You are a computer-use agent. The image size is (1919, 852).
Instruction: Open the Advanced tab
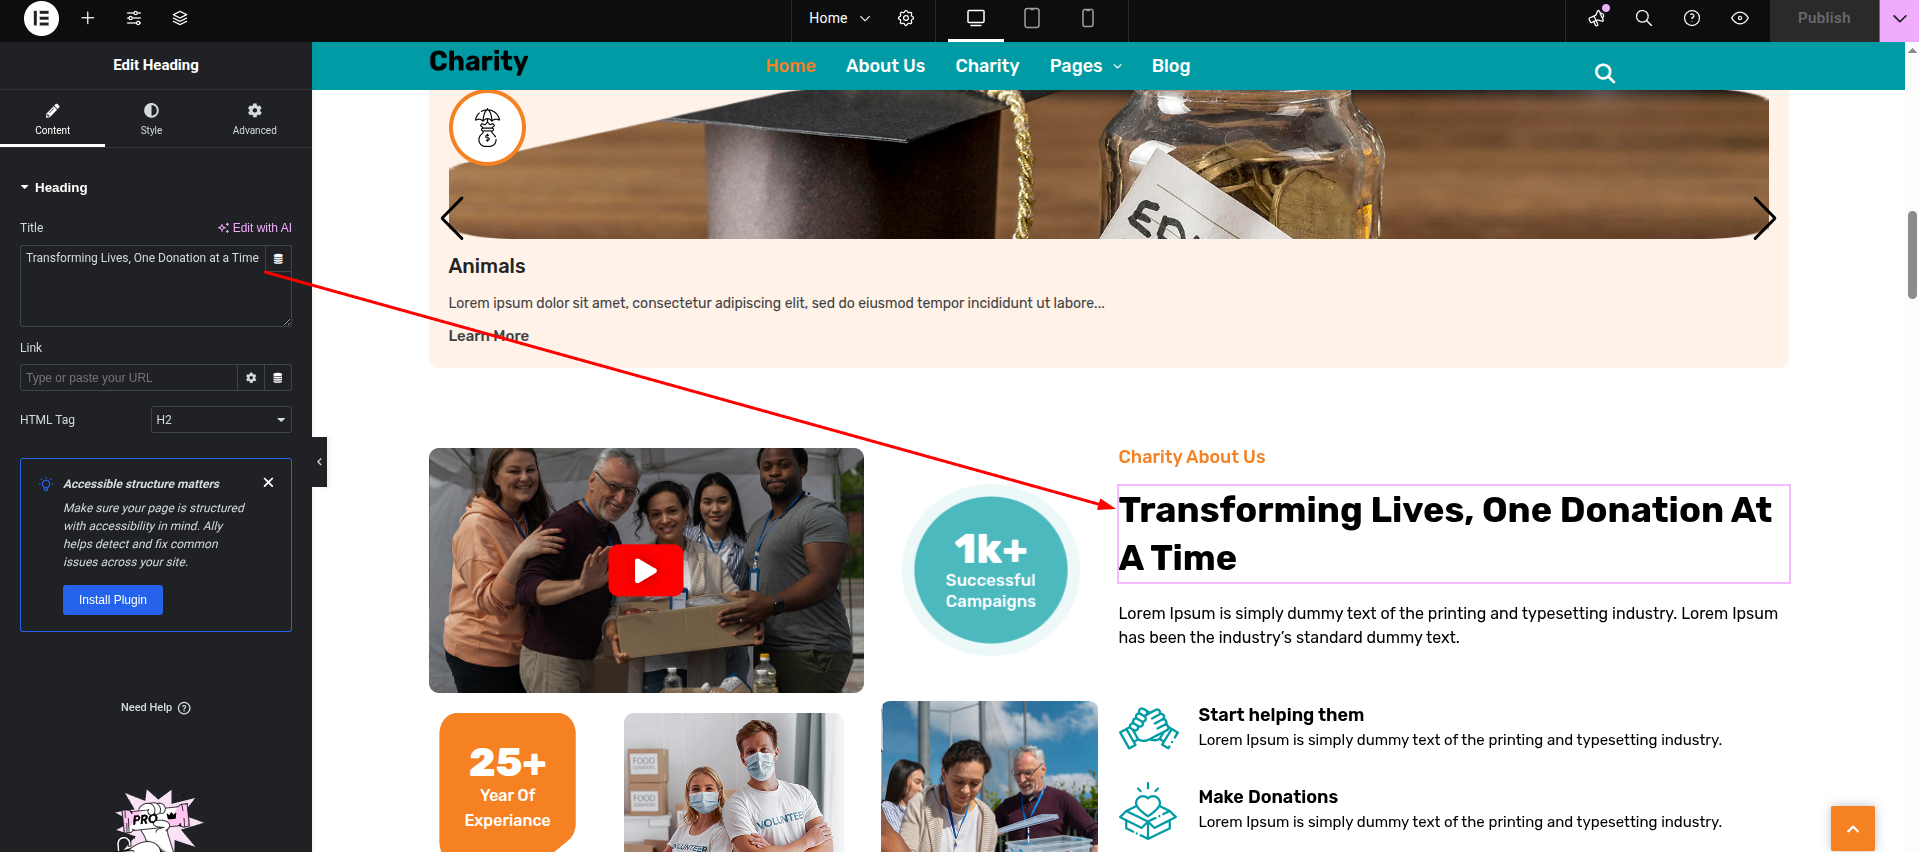pos(254,118)
